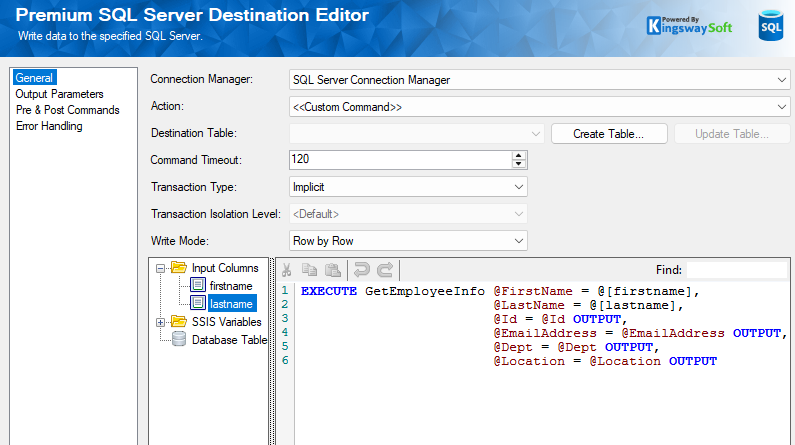The width and height of the screenshot is (795, 445).
Task: Increase Command Timeout with up arrow
Action: (x=518, y=156)
